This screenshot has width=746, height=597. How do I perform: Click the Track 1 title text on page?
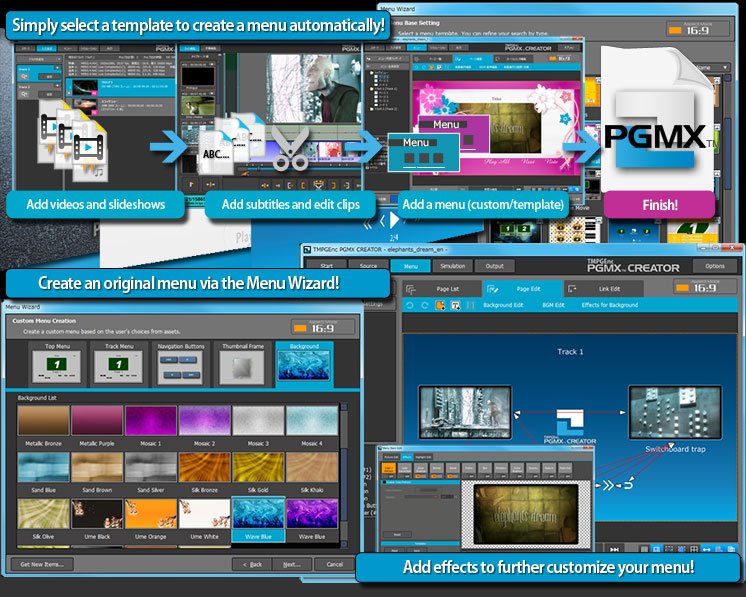tap(570, 352)
